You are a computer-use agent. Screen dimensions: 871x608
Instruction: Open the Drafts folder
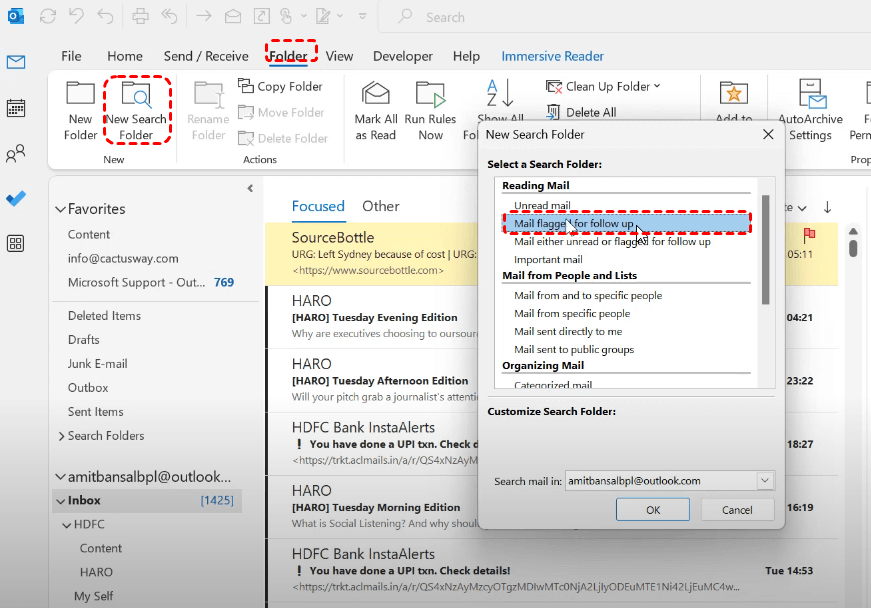83,339
